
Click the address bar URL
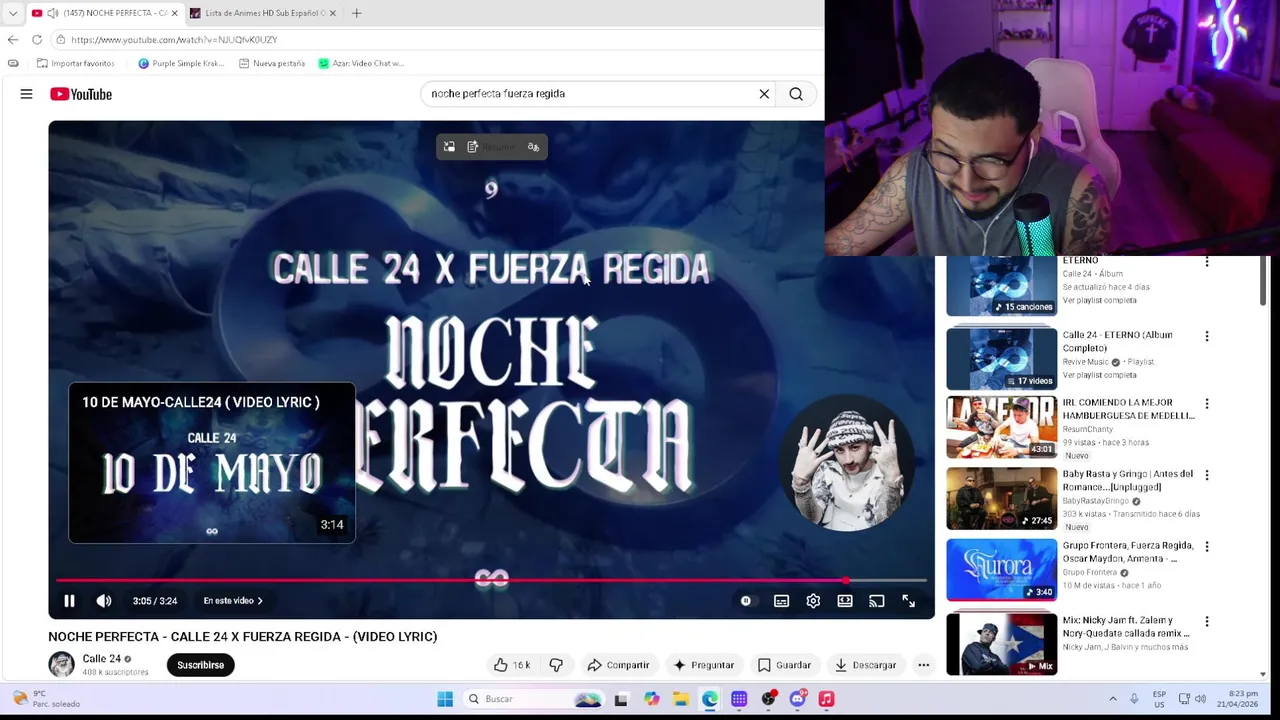pos(174,40)
